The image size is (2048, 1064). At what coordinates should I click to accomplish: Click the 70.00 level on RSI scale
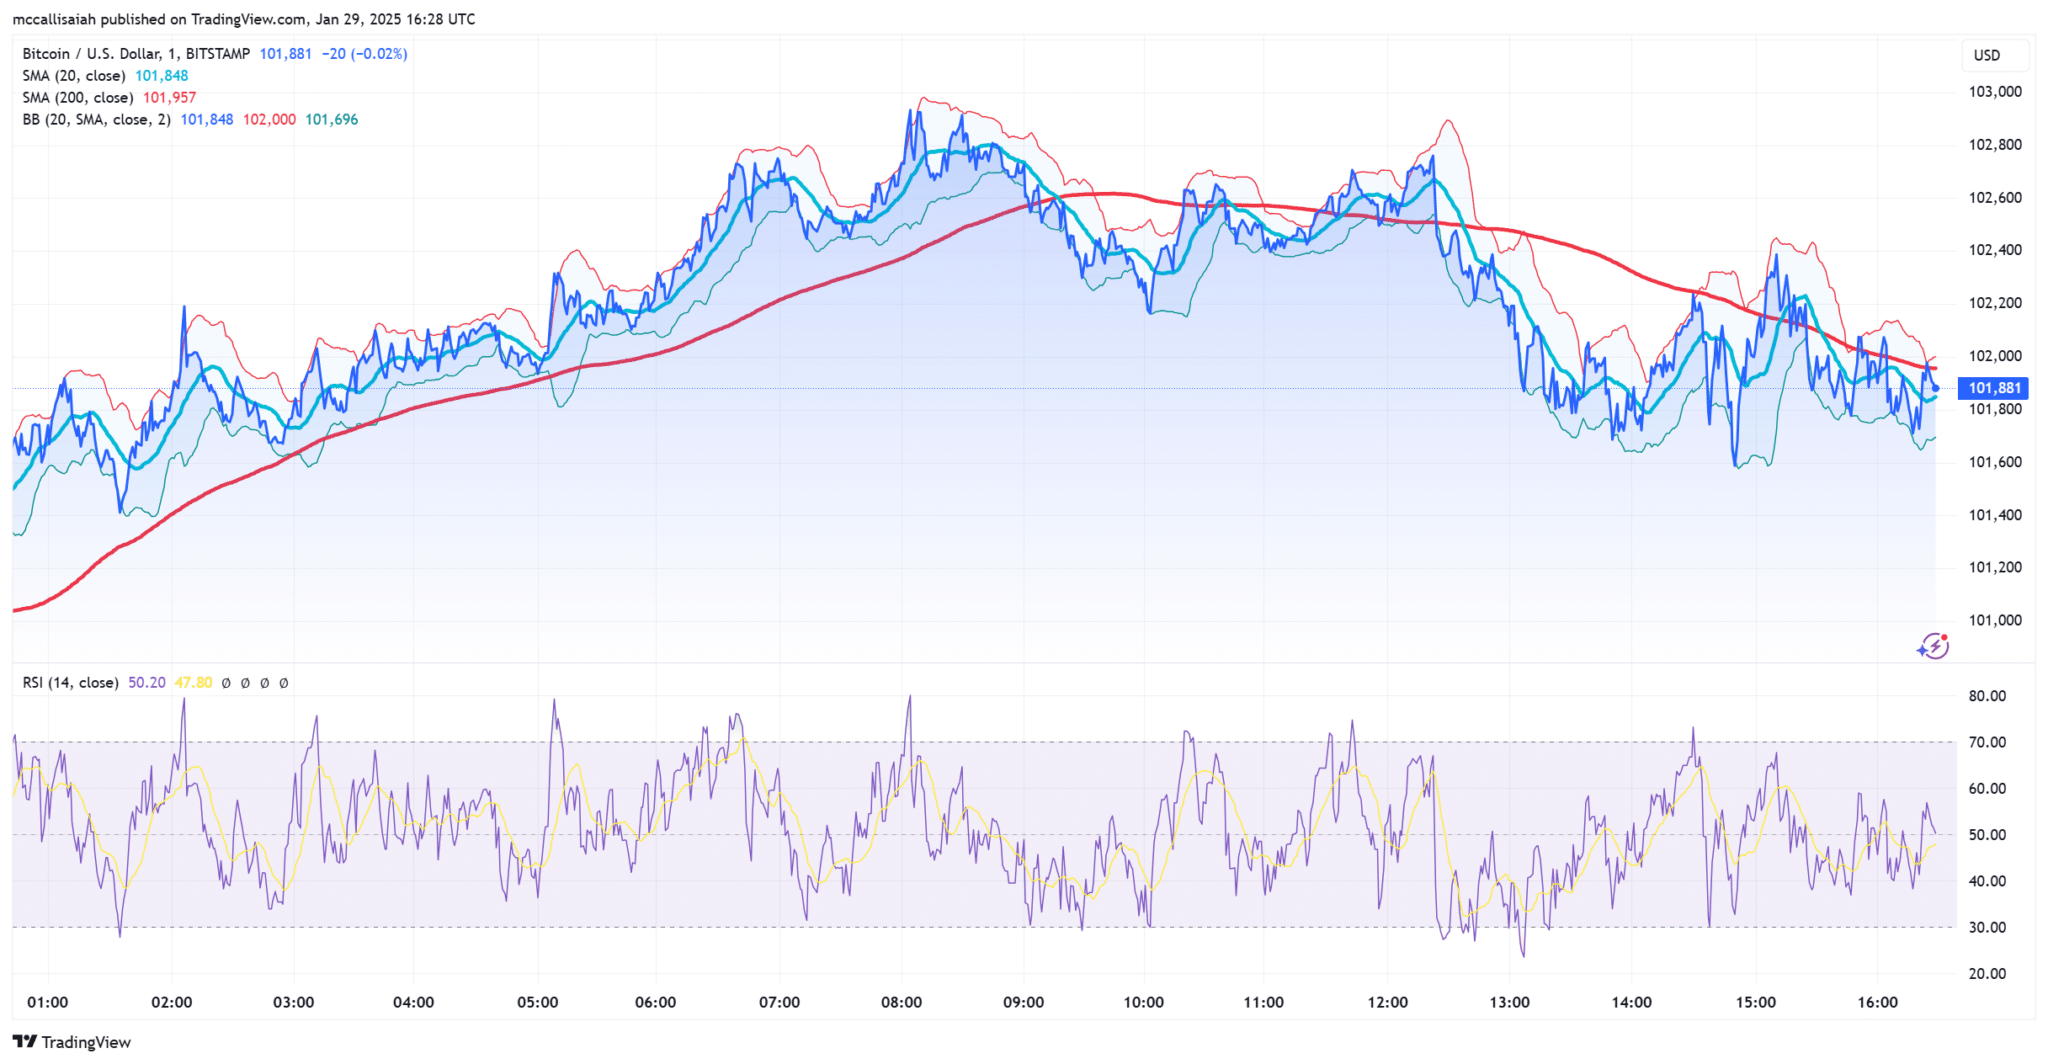click(1987, 742)
